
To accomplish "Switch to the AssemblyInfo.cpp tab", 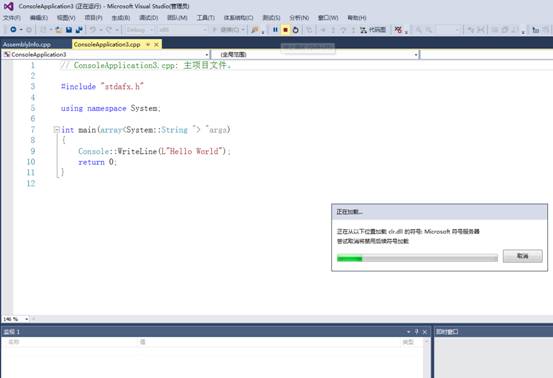I will click(x=27, y=45).
